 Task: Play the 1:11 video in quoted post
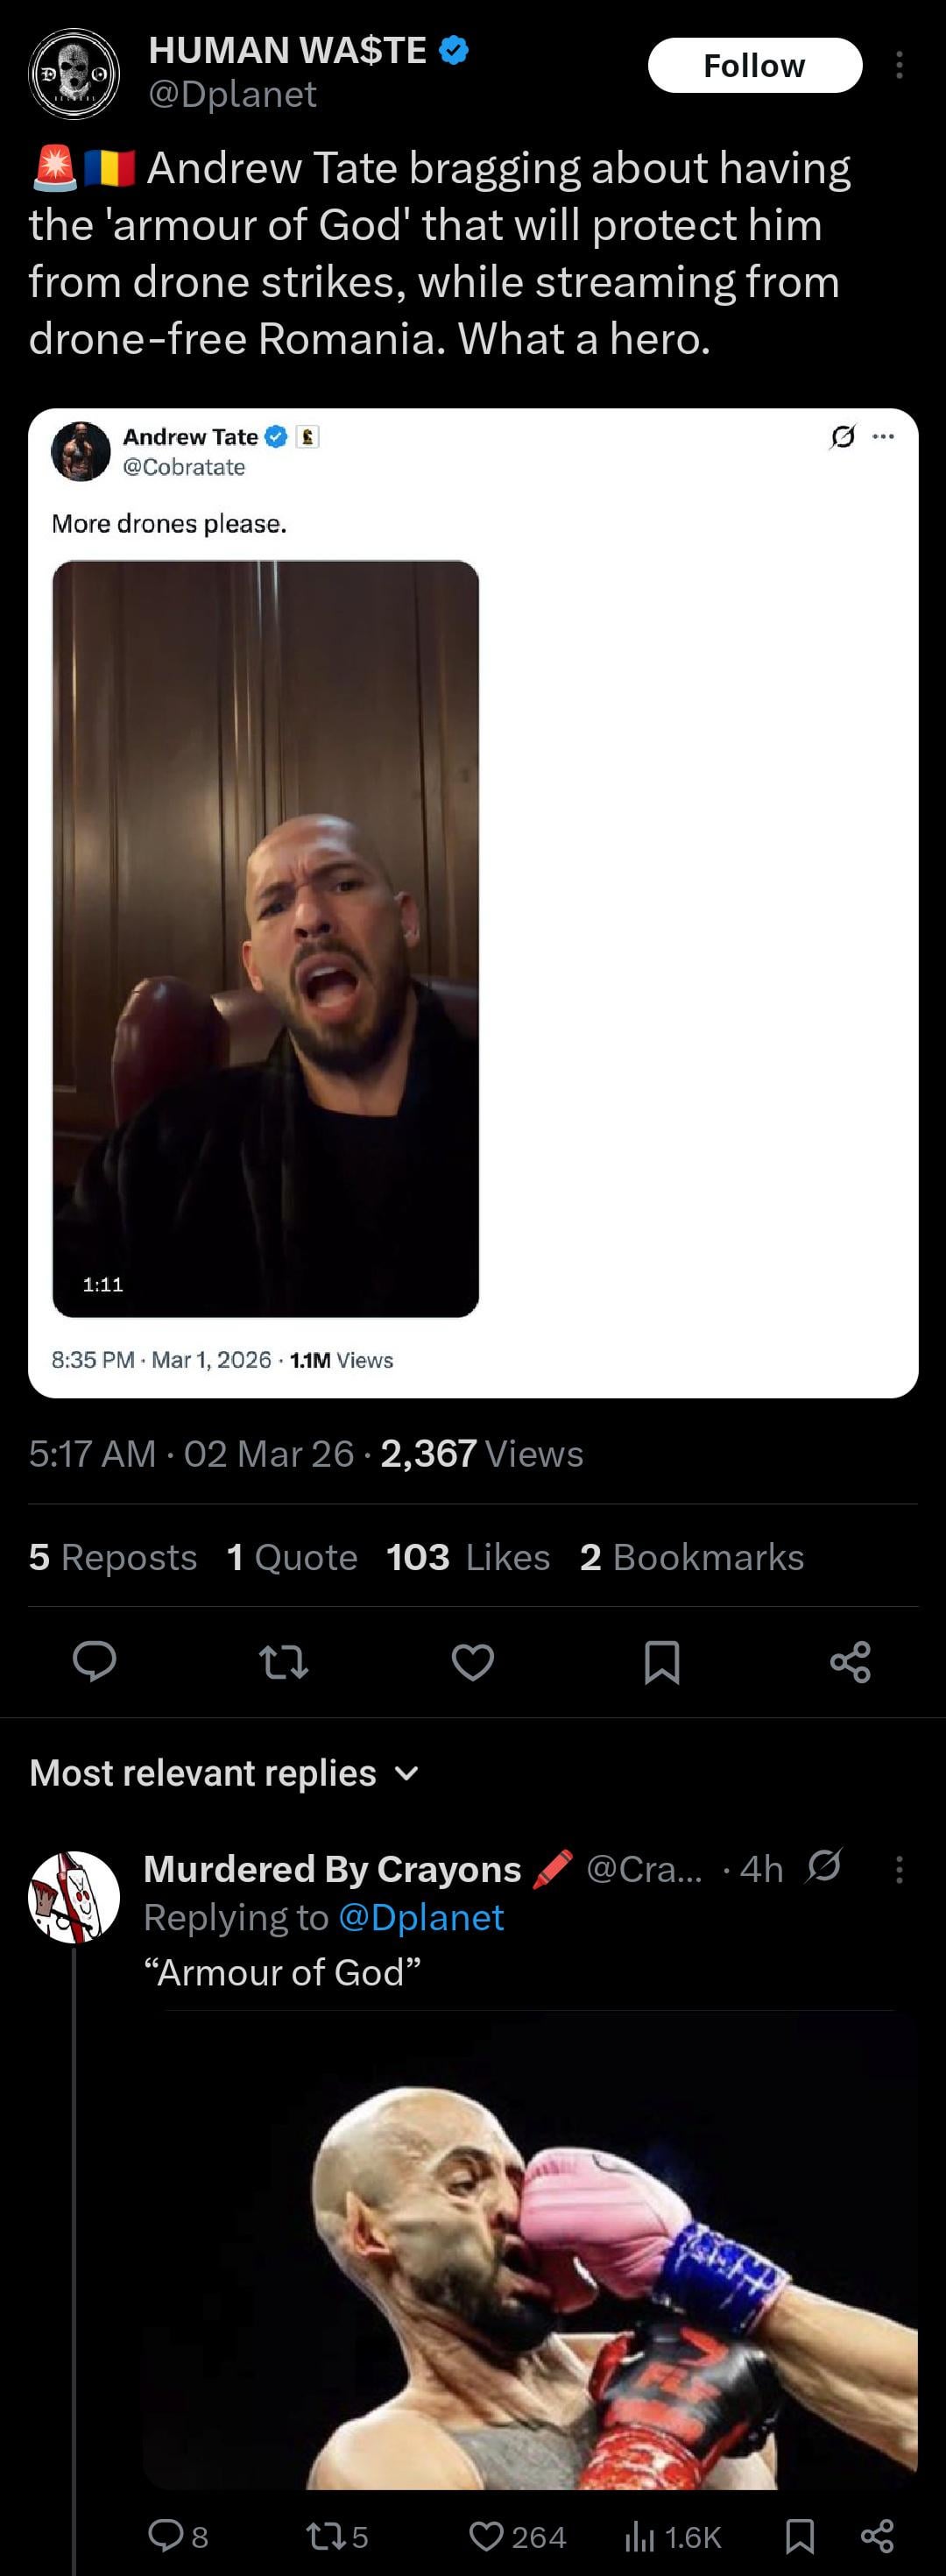[x=265, y=938]
